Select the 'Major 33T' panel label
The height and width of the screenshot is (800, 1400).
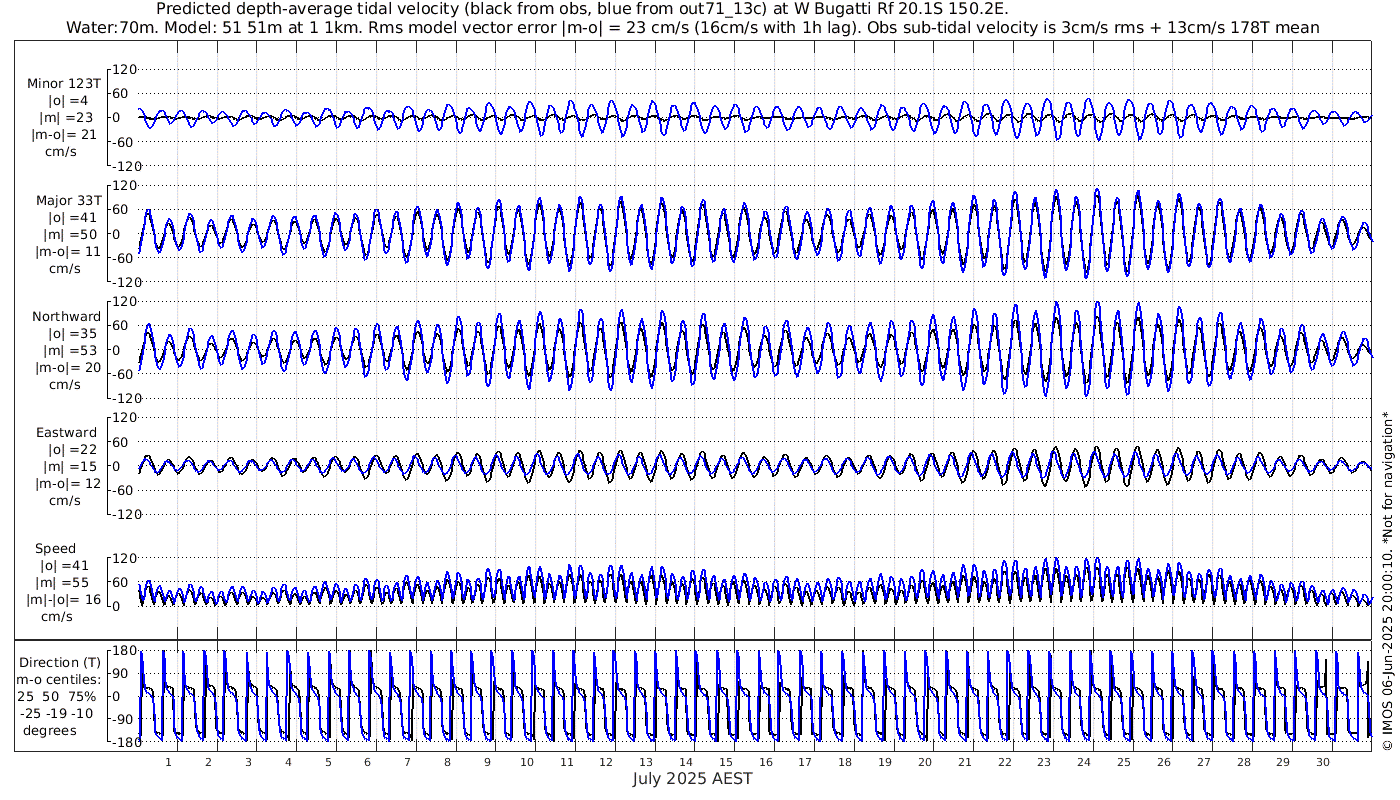[67, 201]
